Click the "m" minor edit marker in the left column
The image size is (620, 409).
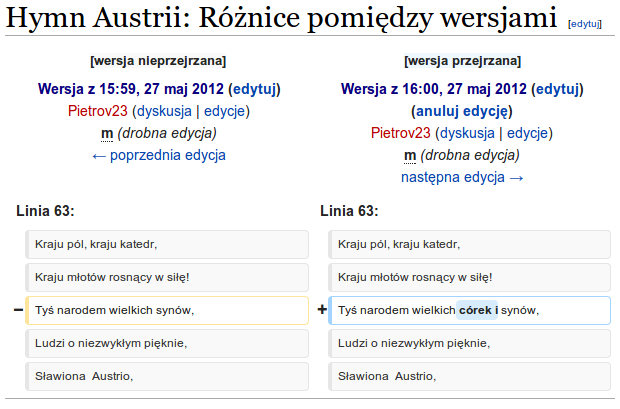106,133
